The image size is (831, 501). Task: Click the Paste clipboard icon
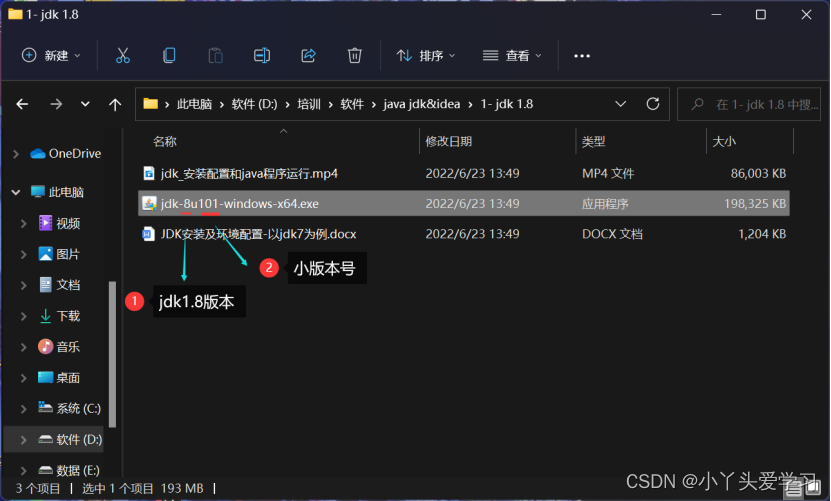(215, 56)
